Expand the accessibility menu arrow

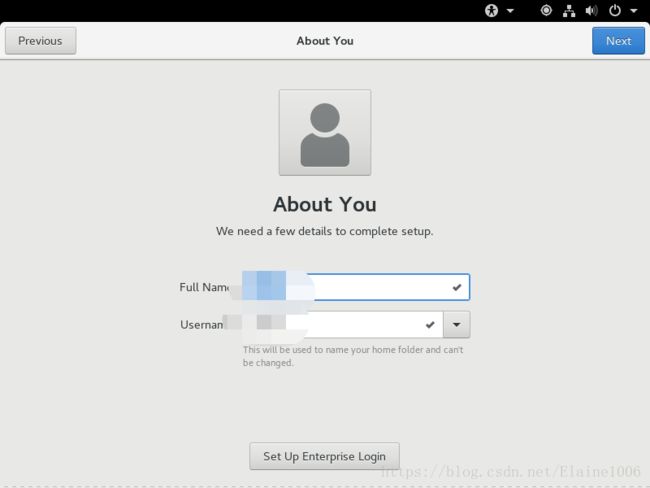(510, 11)
